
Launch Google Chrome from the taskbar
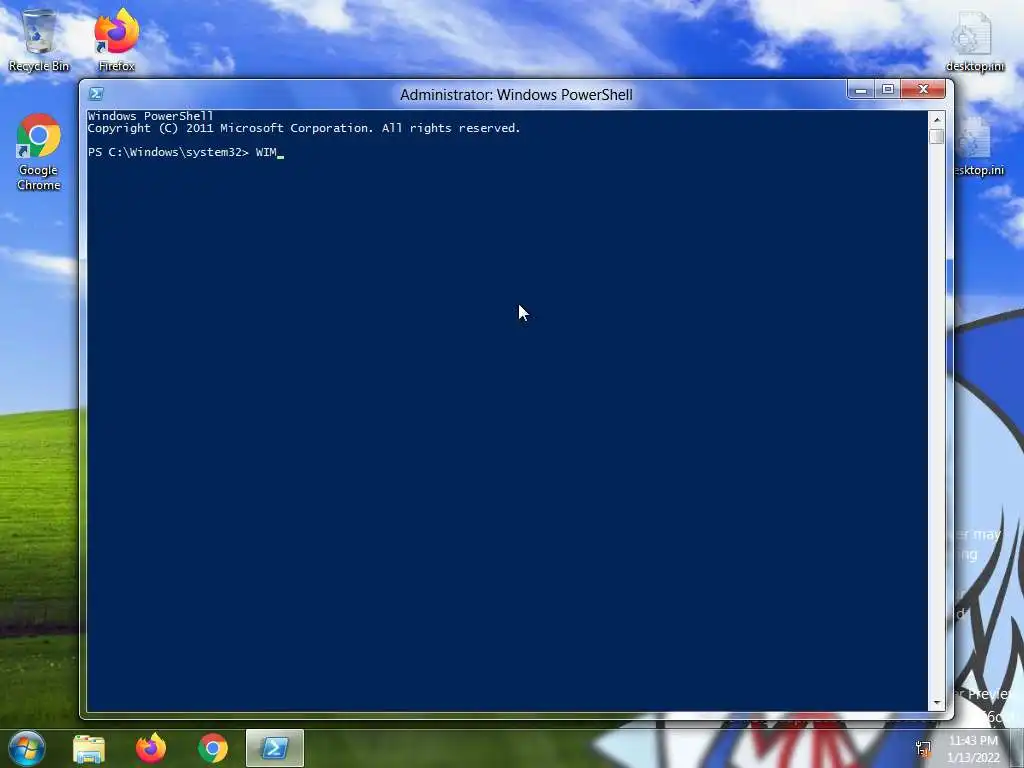click(x=213, y=748)
